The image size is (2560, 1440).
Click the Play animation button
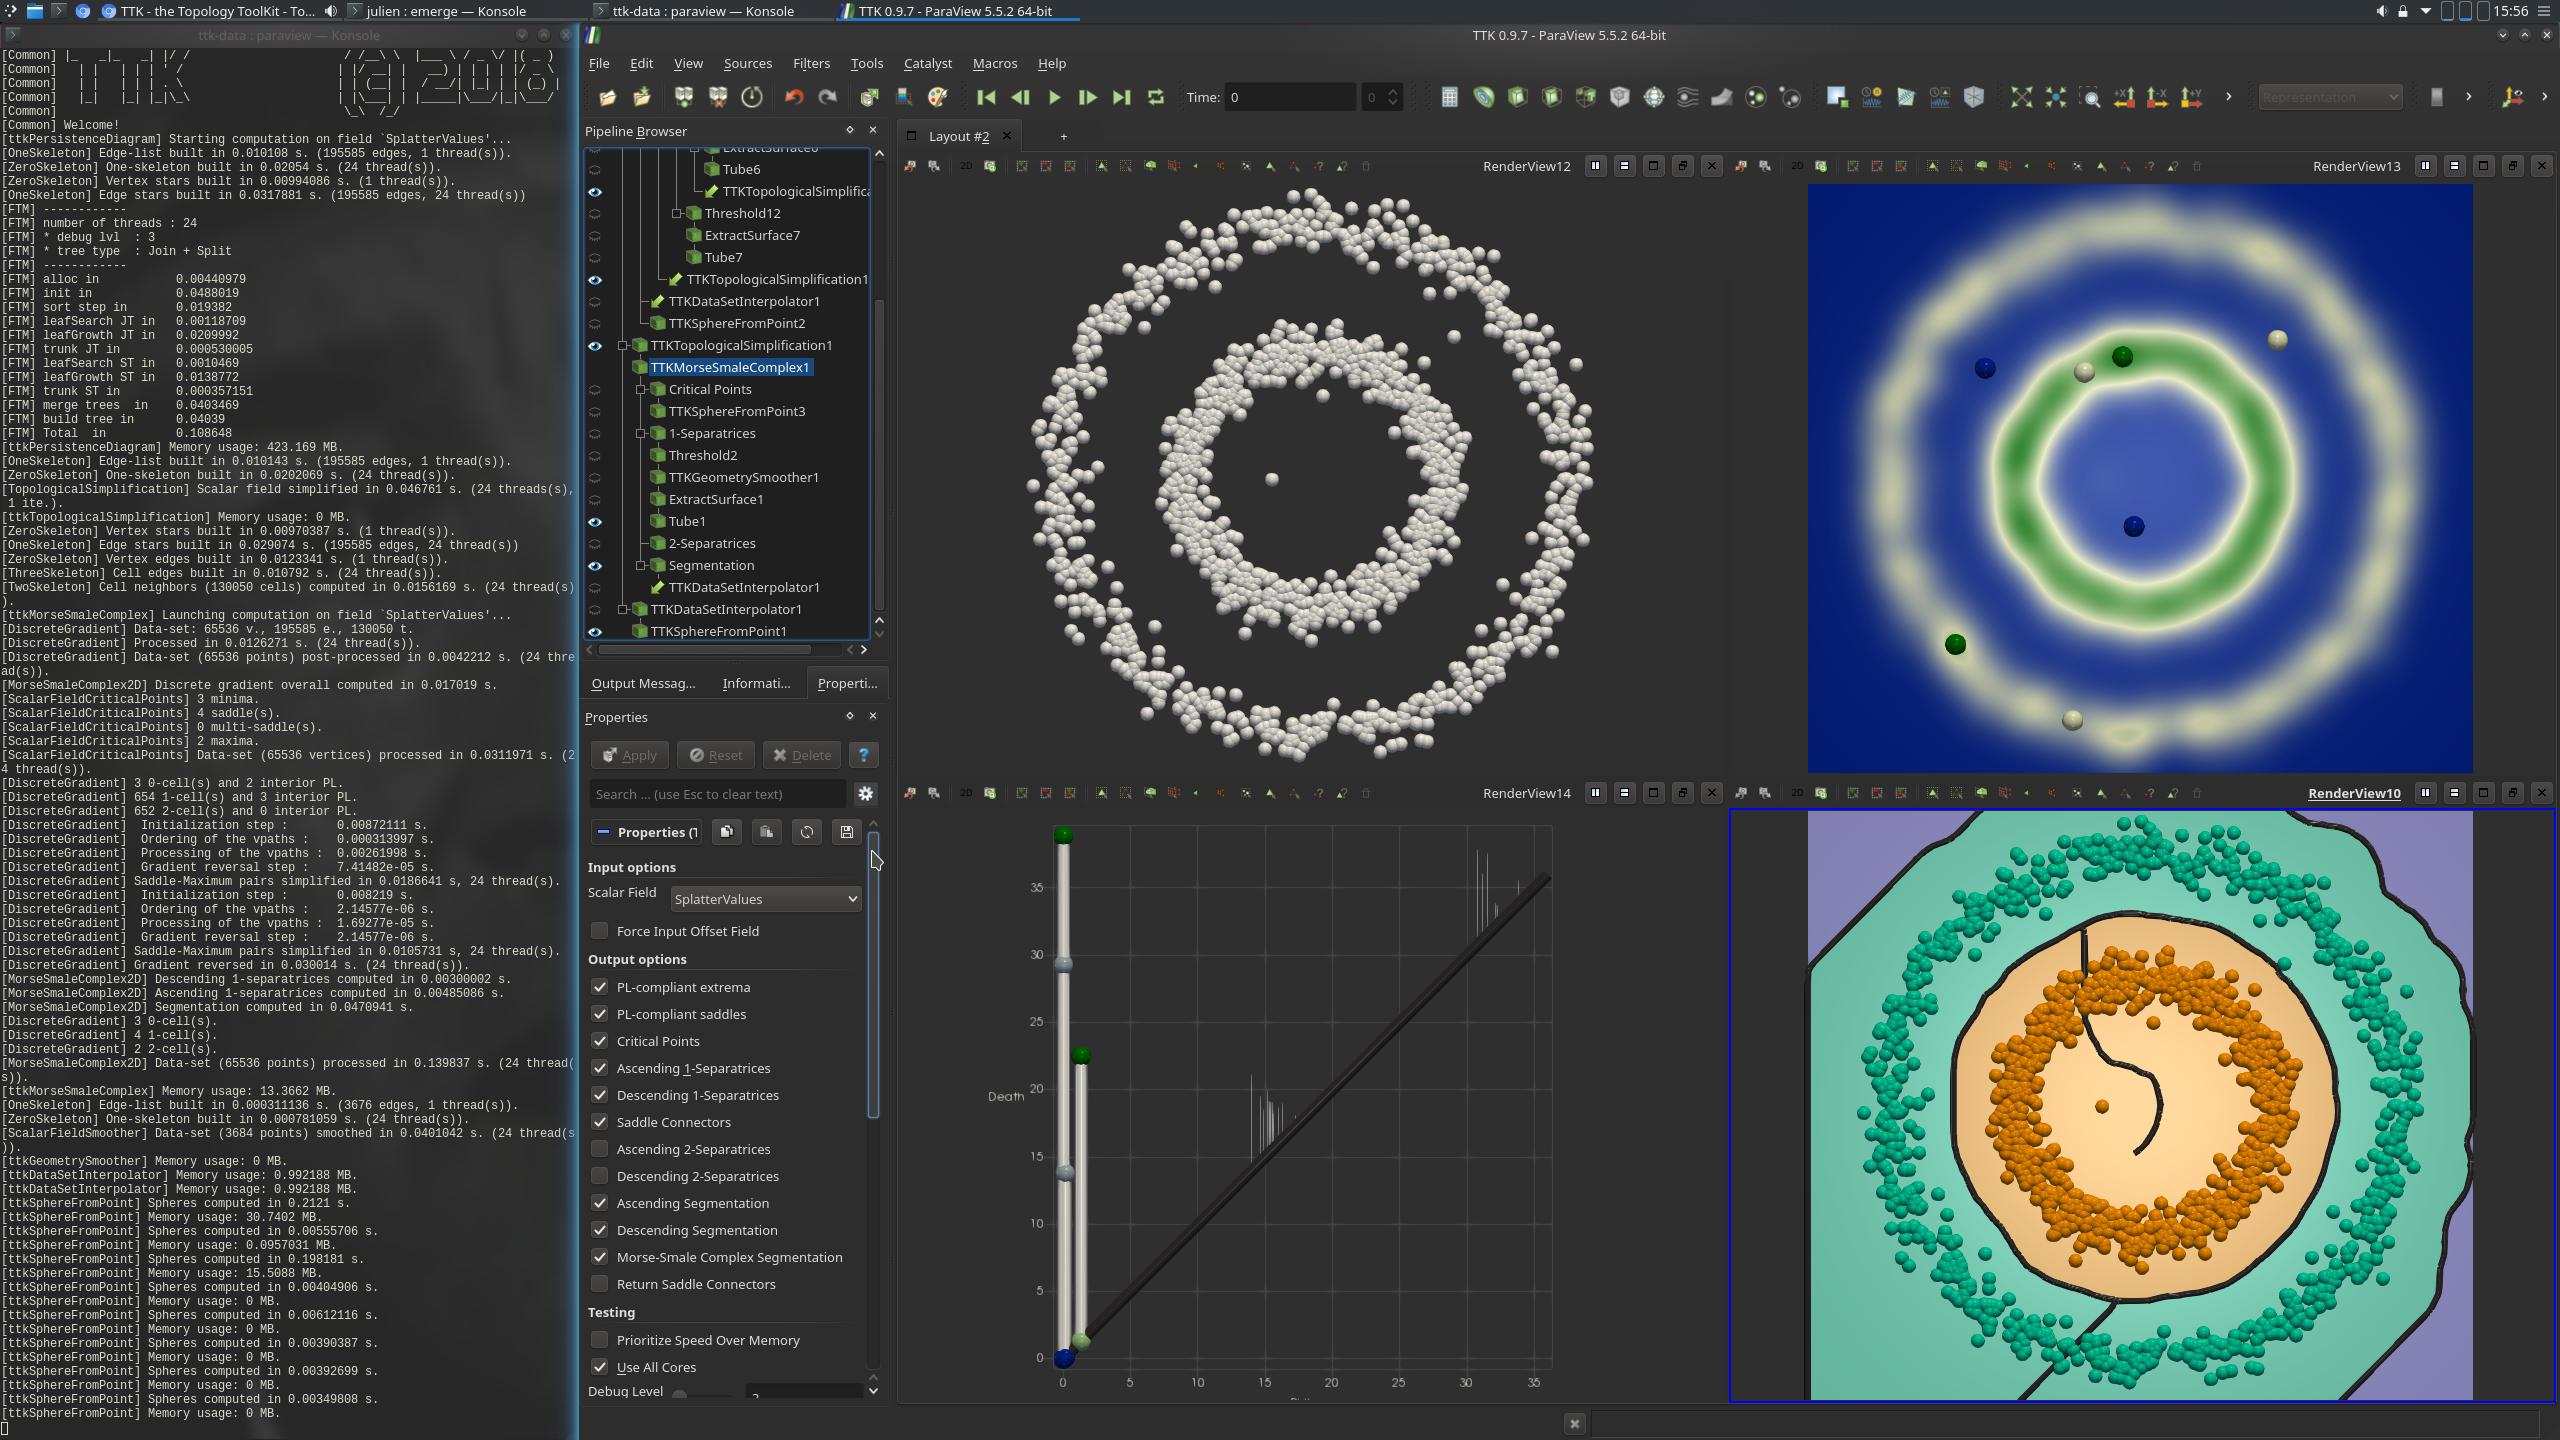pyautogui.click(x=1053, y=97)
